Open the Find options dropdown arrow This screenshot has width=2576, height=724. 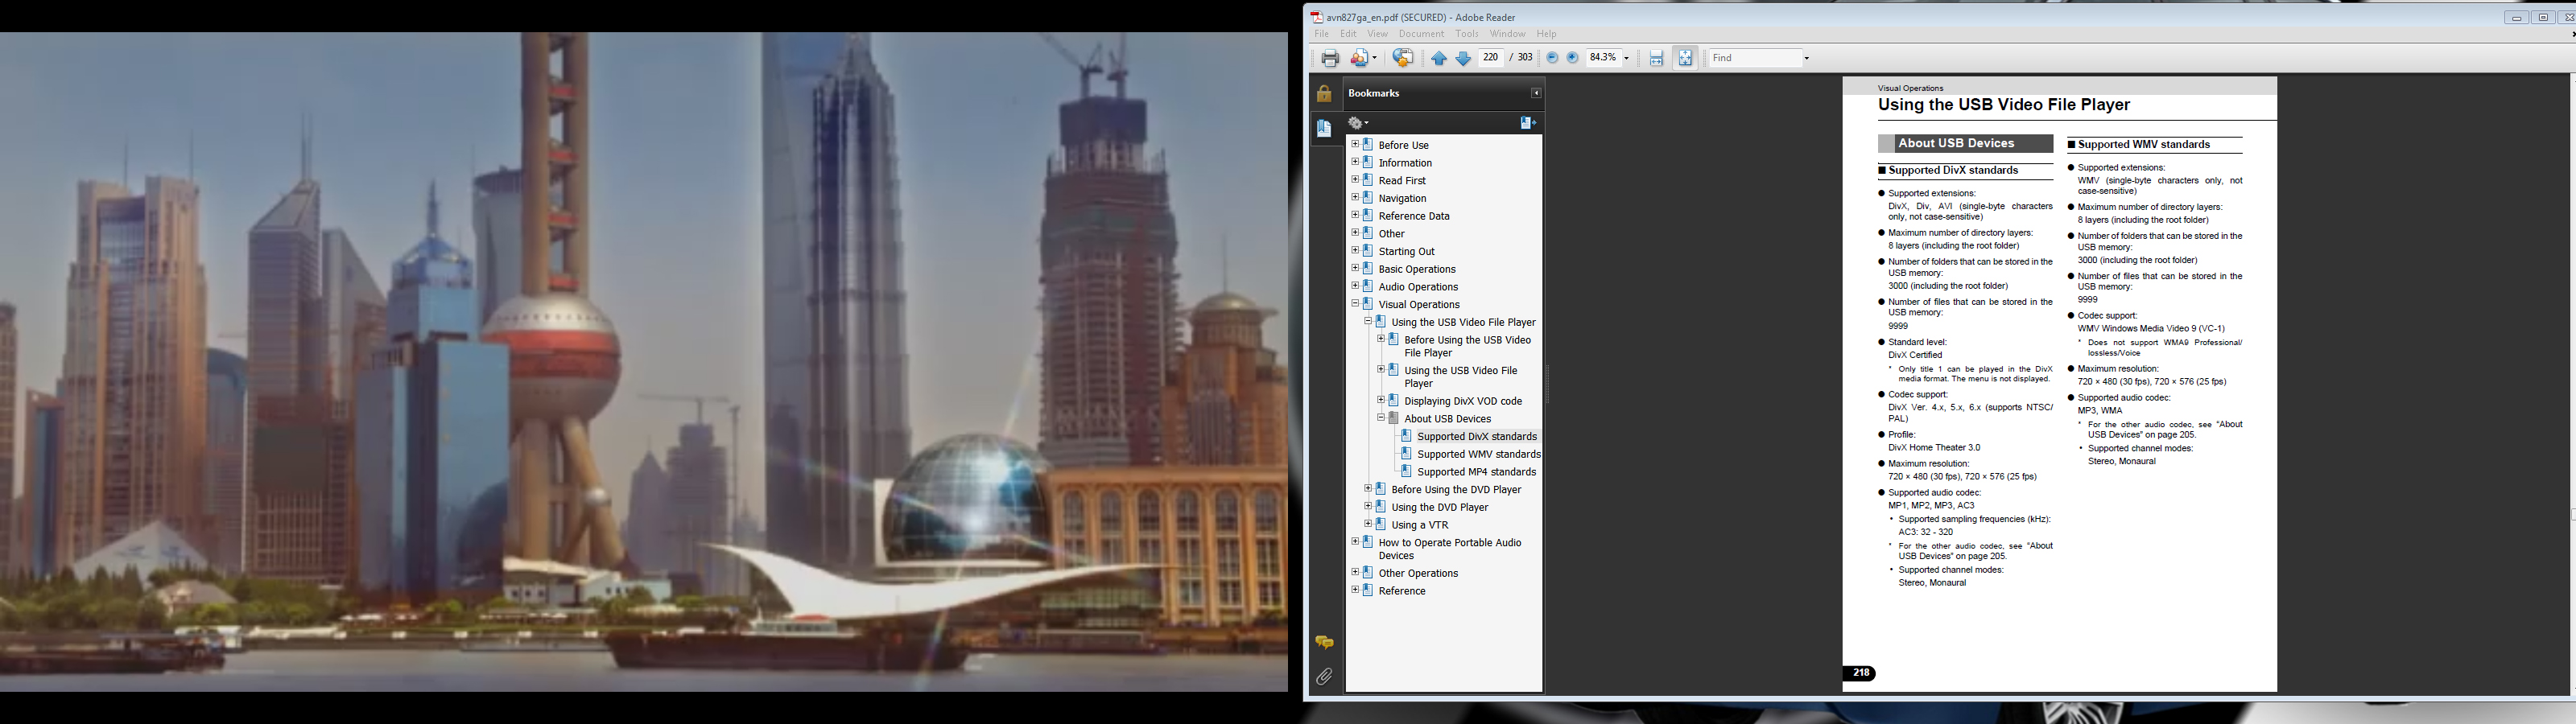[x=1806, y=58]
